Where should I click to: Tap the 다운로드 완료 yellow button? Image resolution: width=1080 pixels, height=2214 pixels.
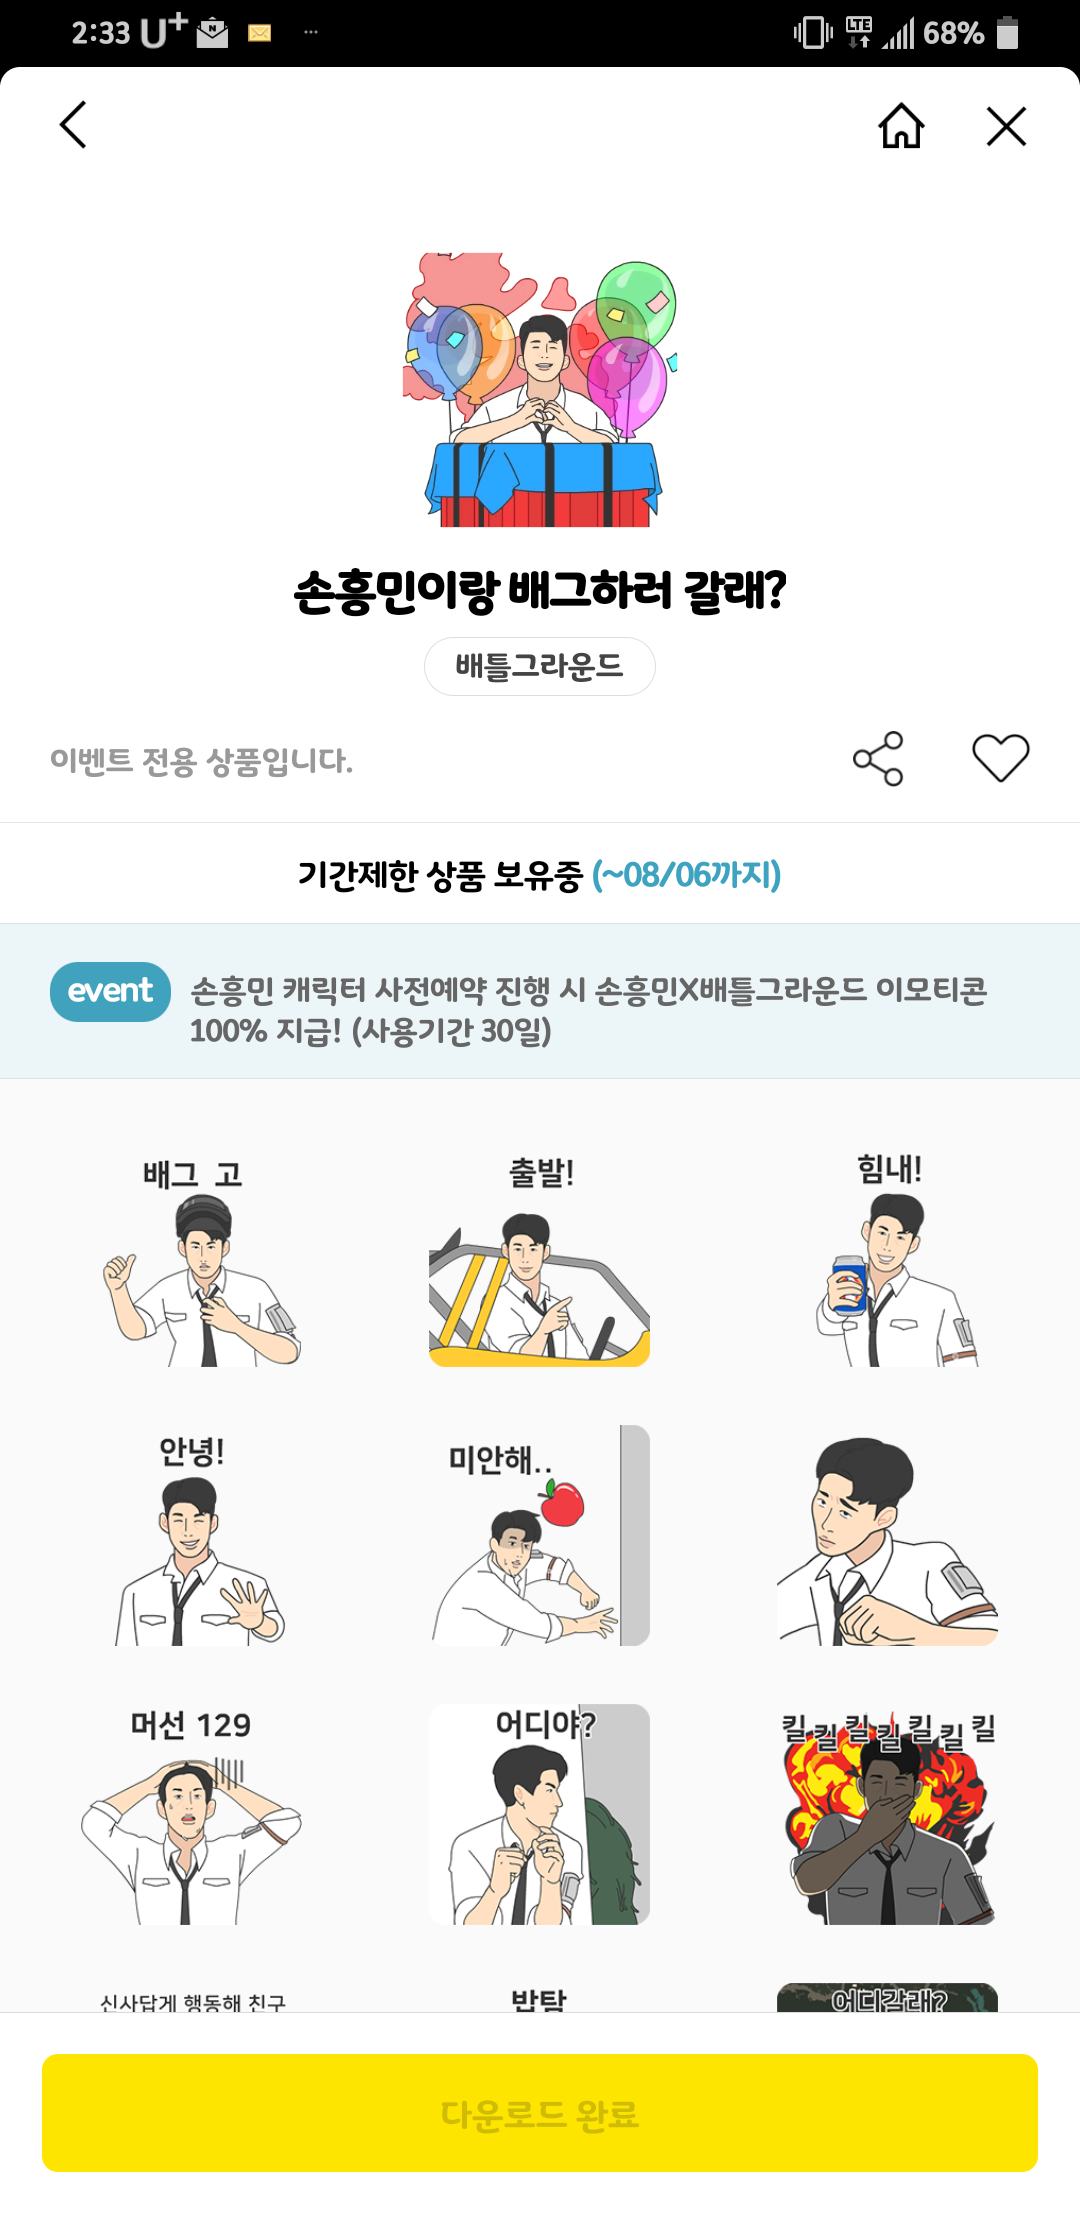point(540,2113)
